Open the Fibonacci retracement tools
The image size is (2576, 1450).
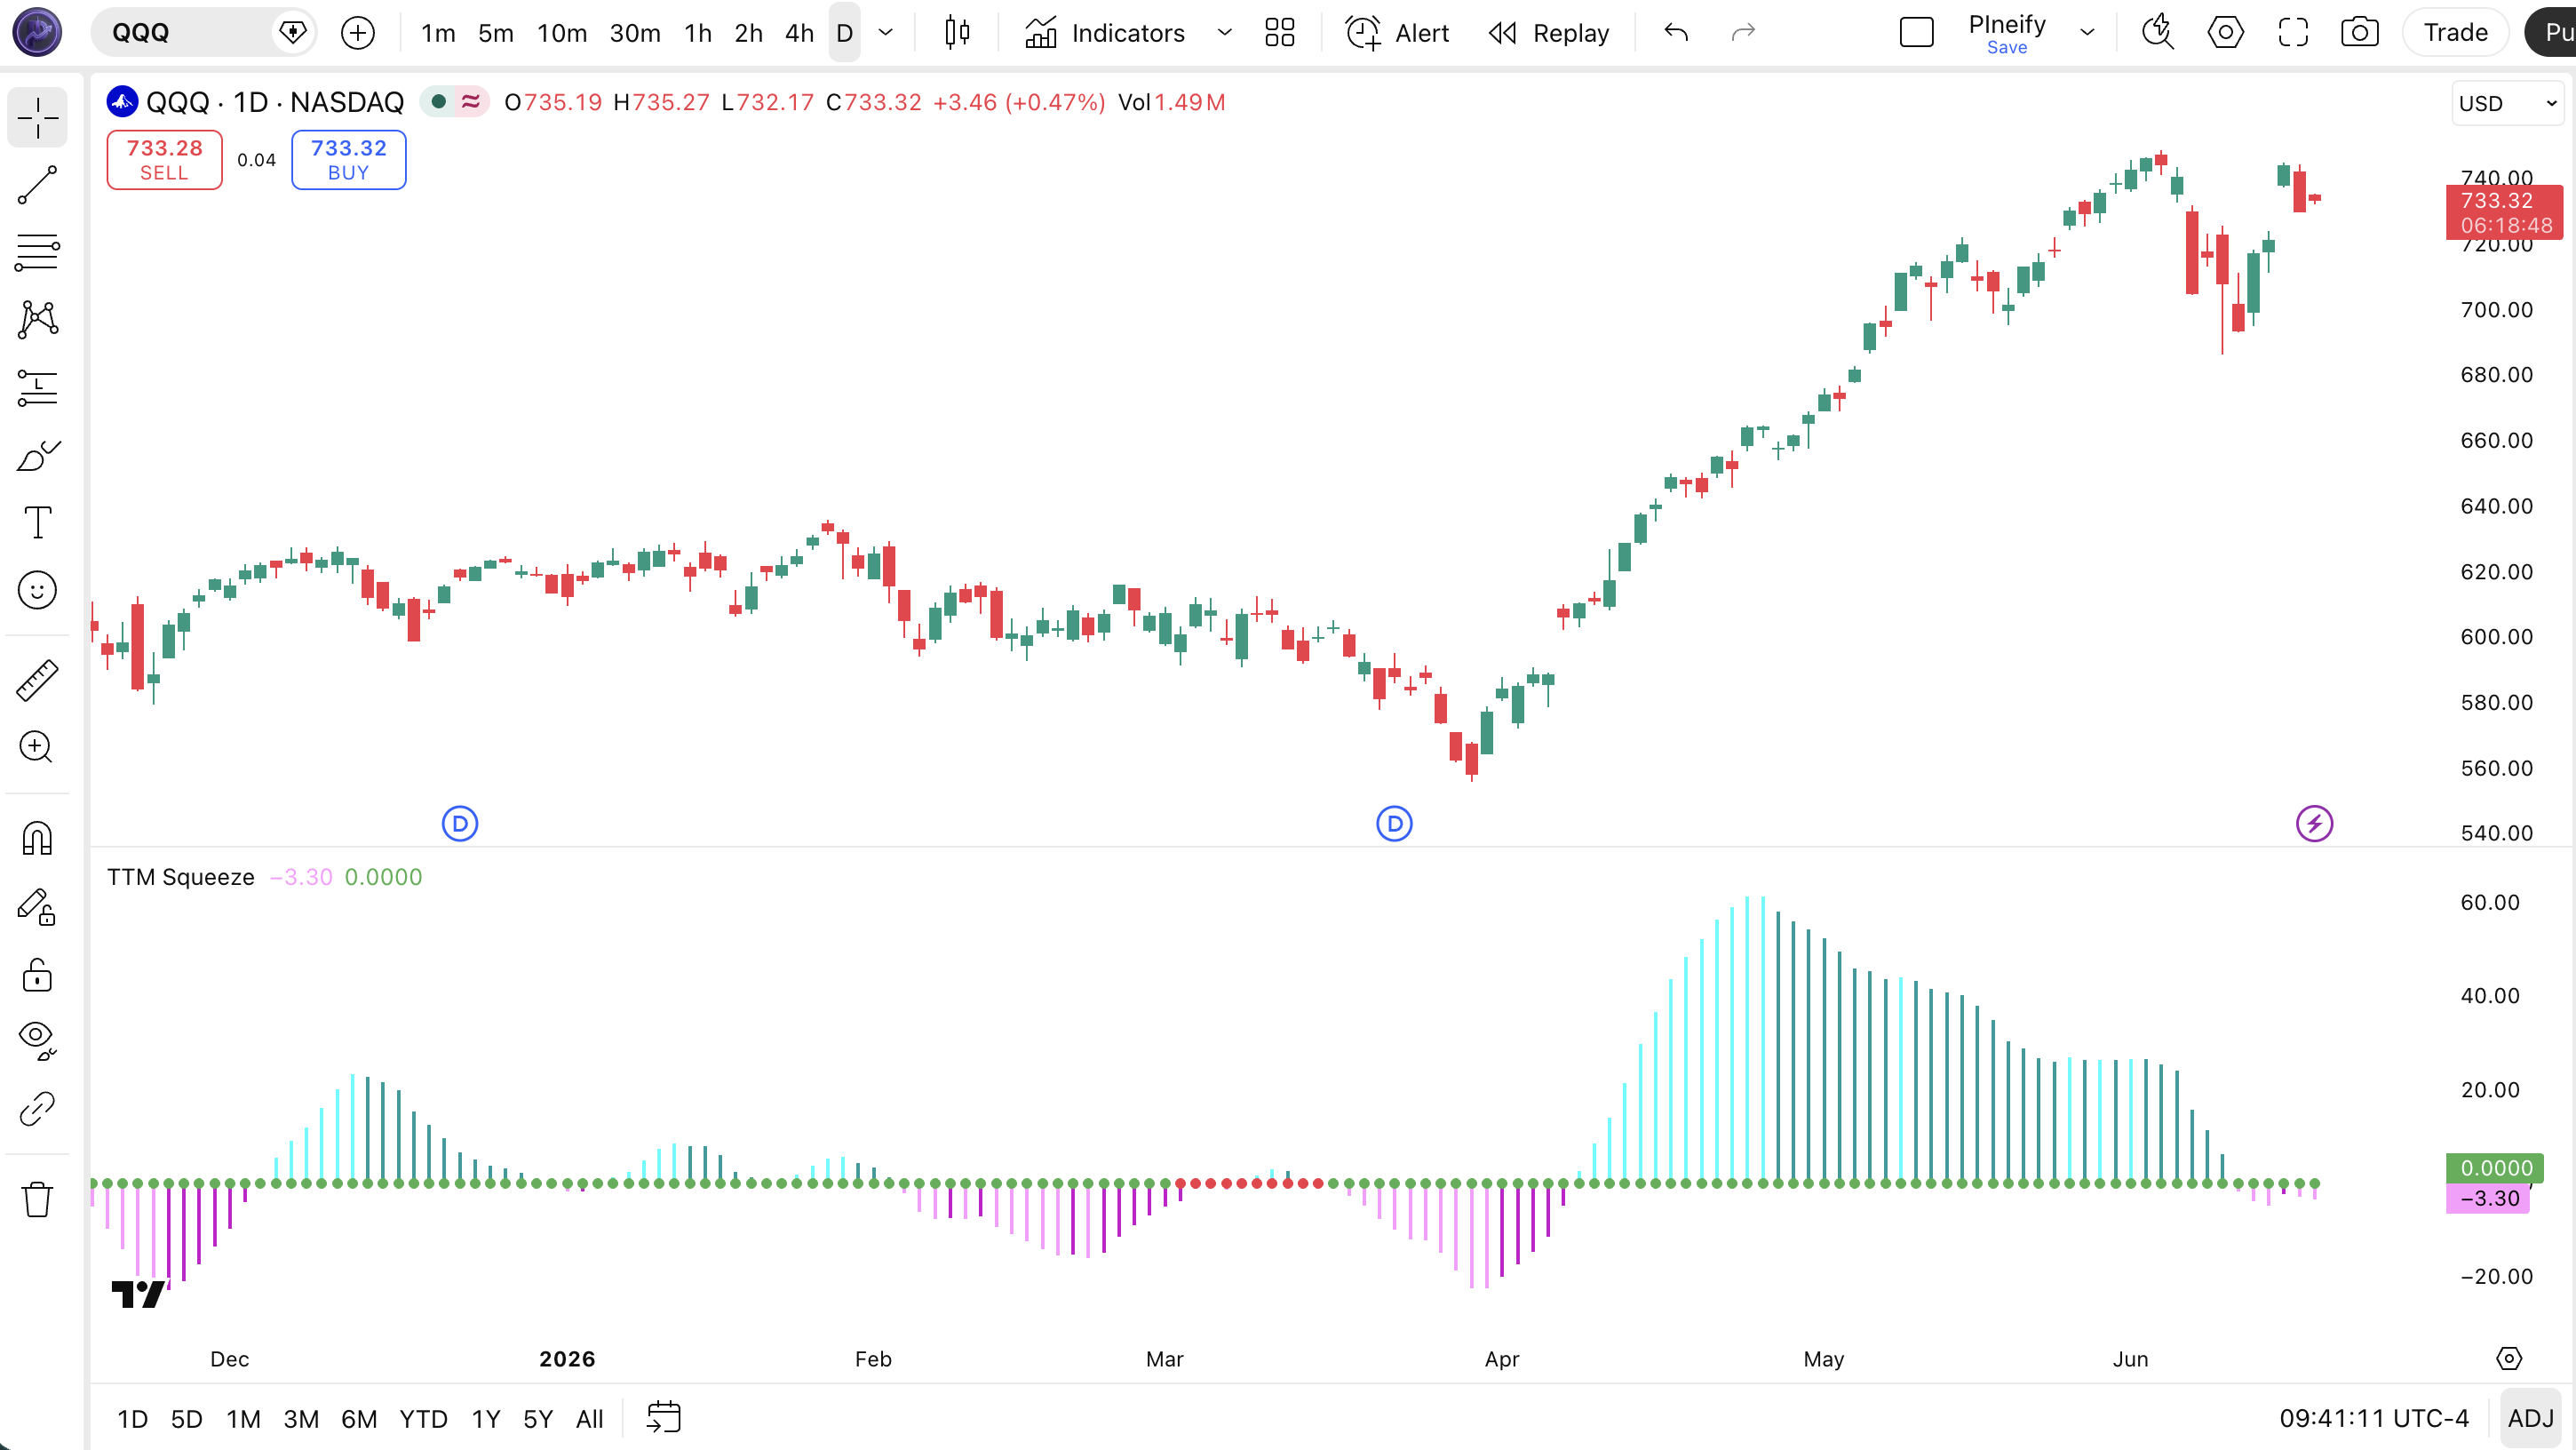coord(37,252)
